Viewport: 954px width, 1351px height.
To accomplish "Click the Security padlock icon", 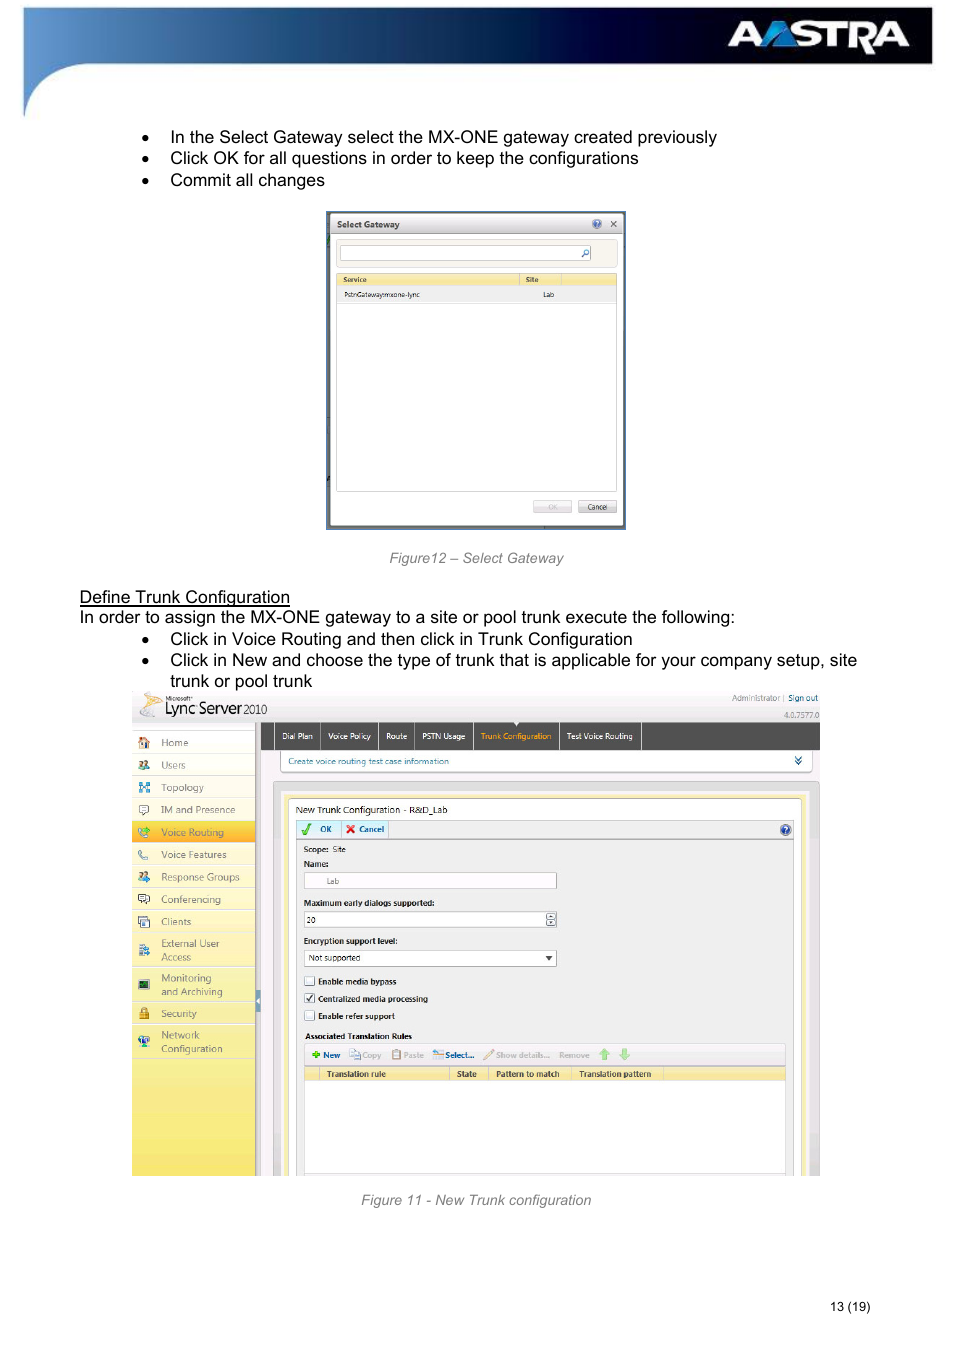I will (144, 1014).
